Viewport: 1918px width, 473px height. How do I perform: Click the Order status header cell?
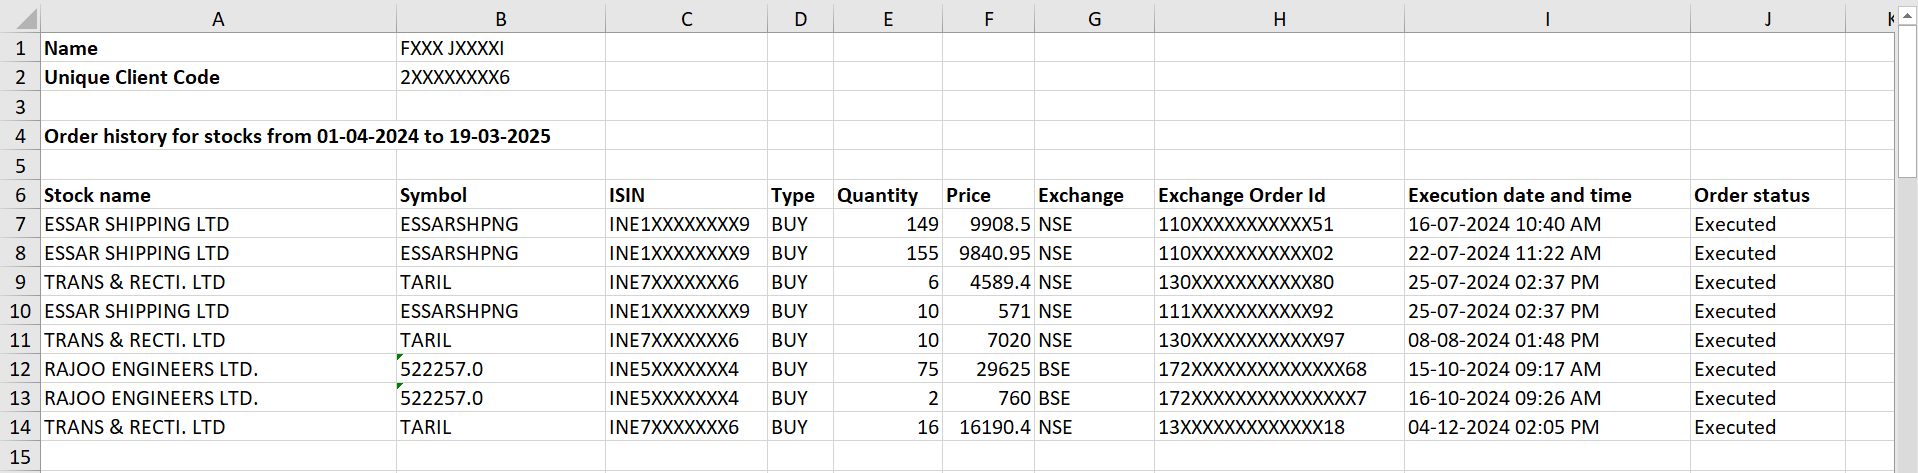1767,195
